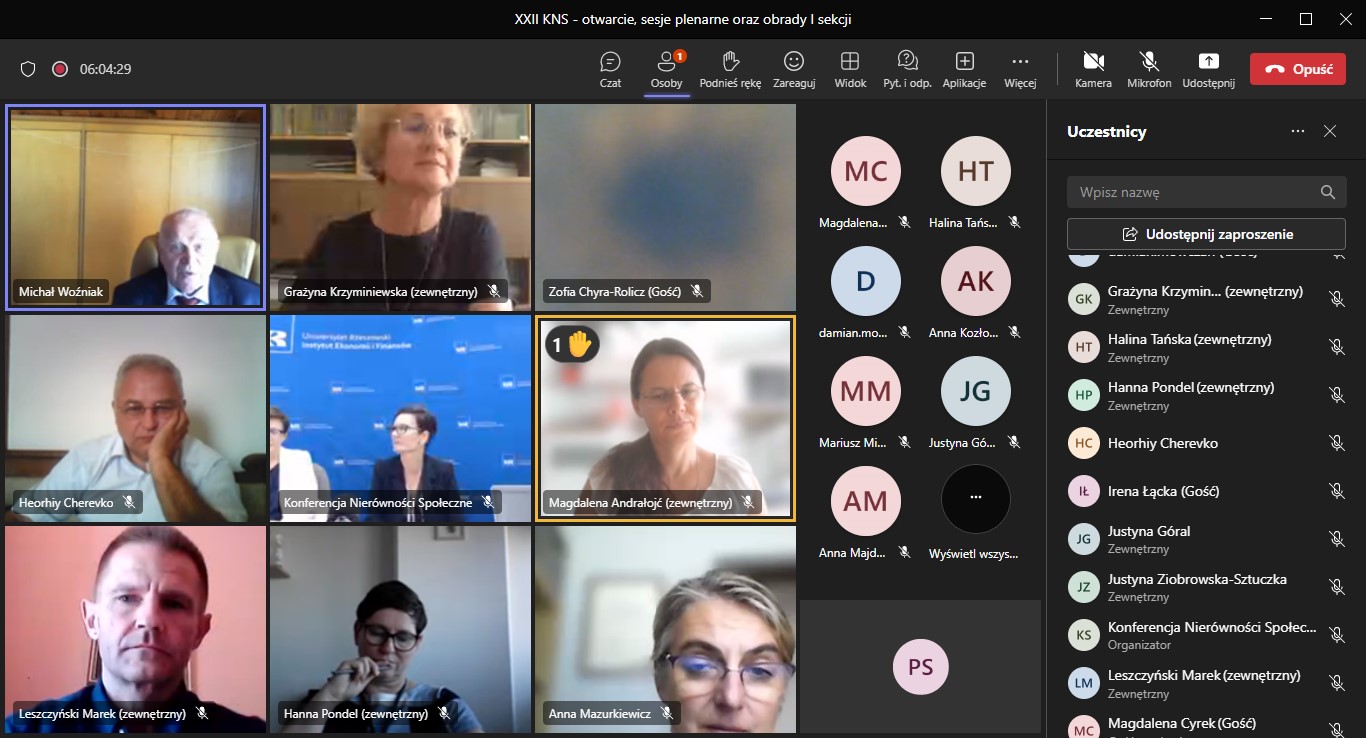The height and width of the screenshot is (738, 1366).
Task: Open the Widok view options
Action: [x=850, y=68]
